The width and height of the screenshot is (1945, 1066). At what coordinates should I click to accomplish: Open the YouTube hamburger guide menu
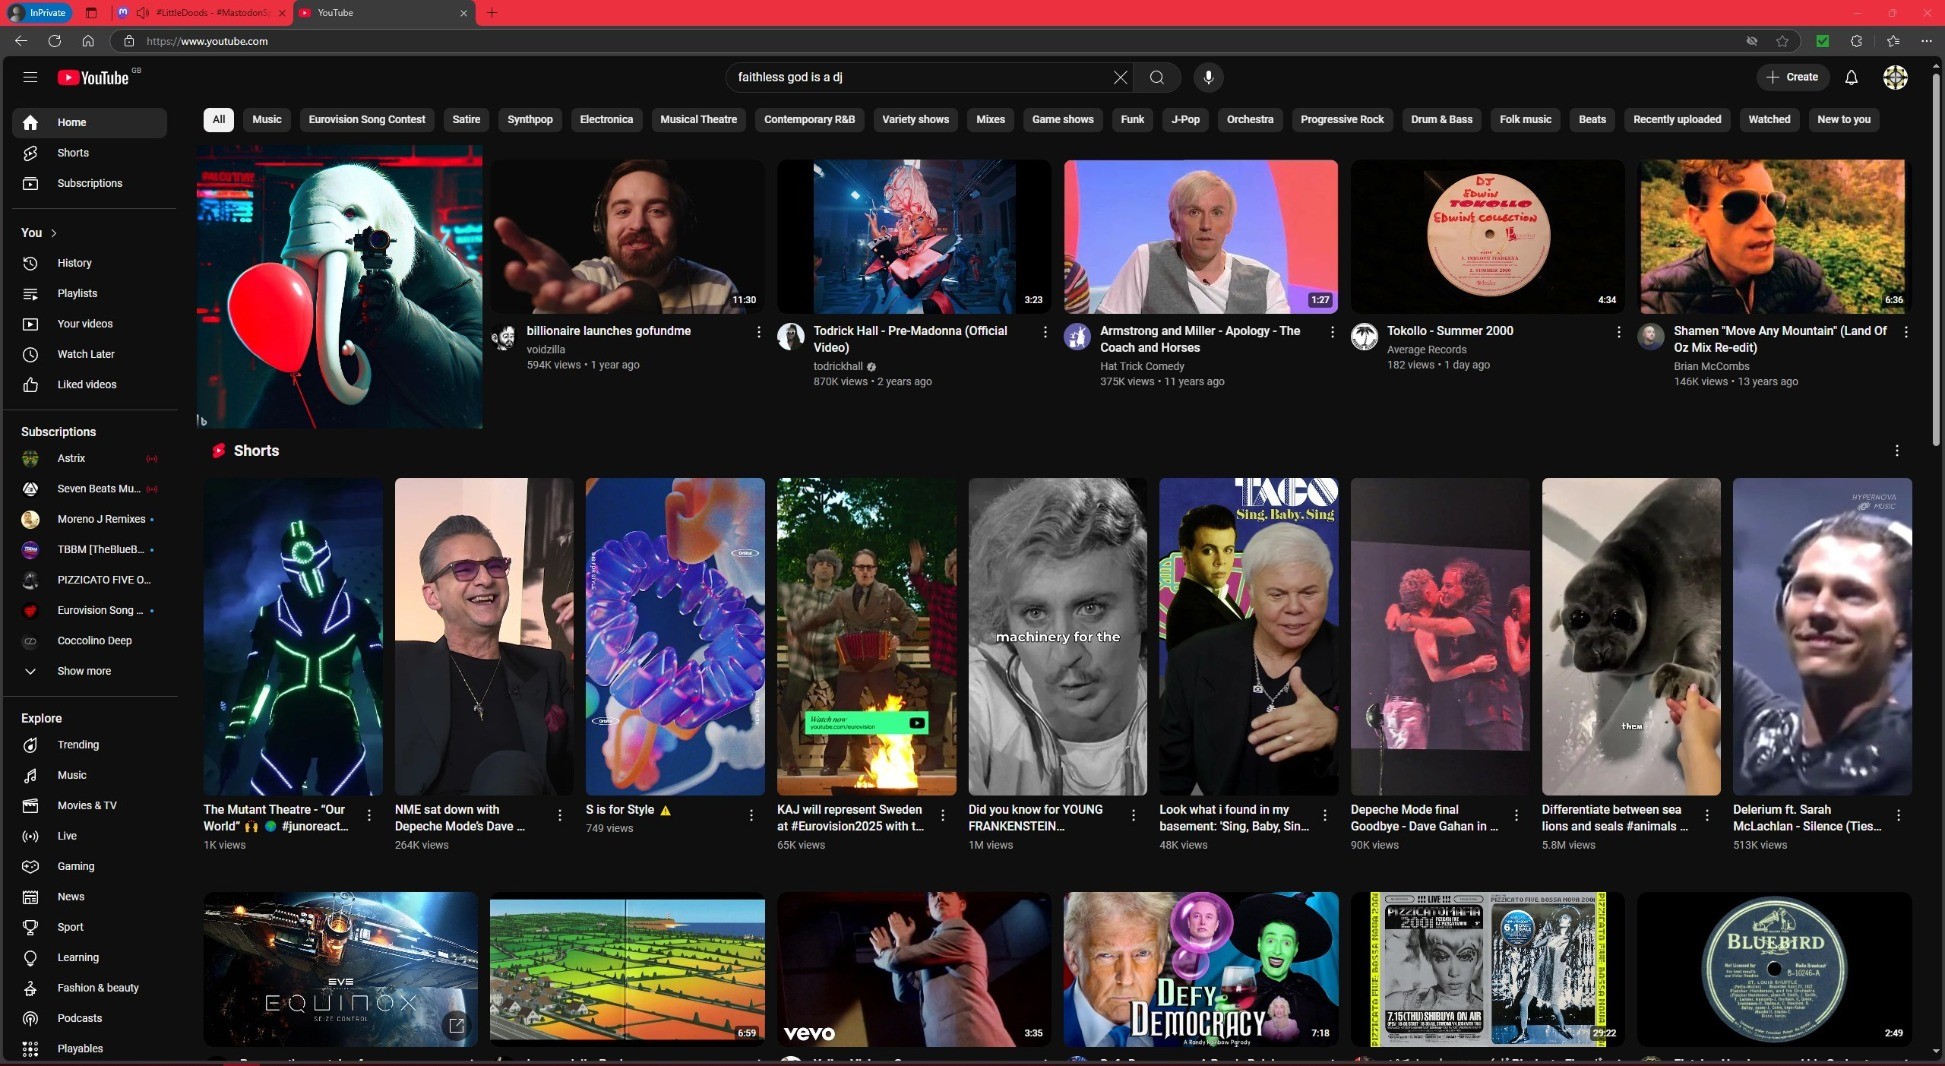point(30,77)
